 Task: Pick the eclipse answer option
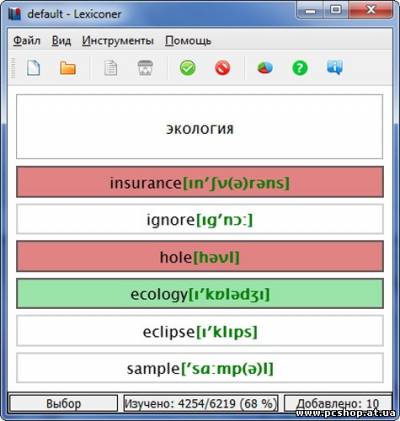point(200,331)
